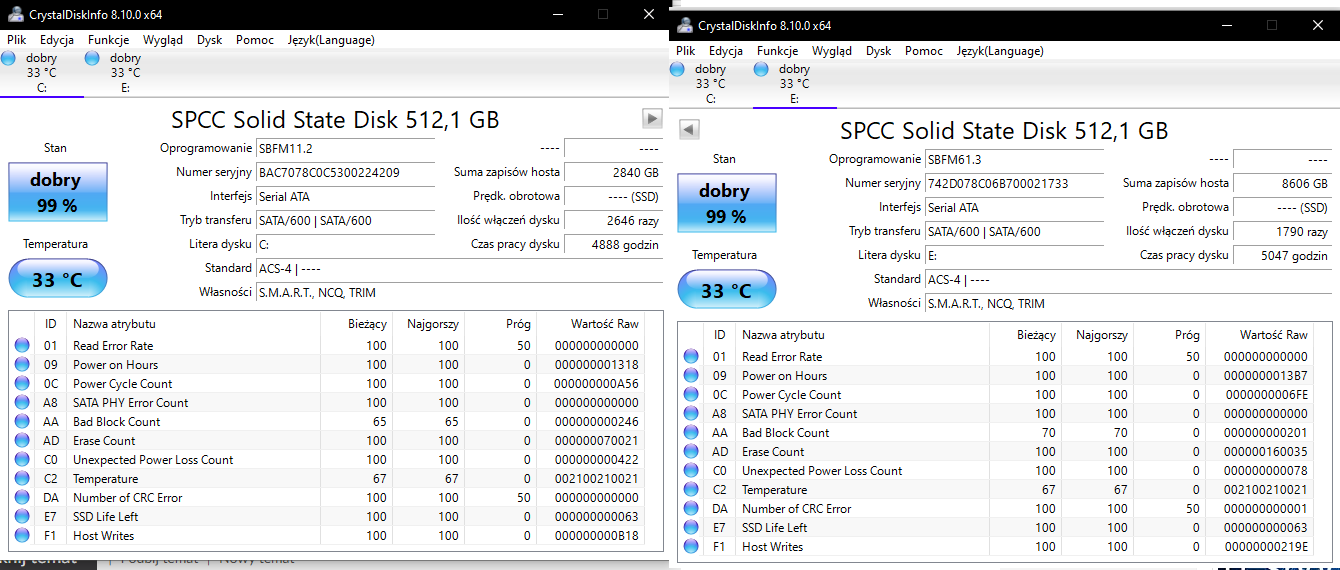Select disk E: status orb in left window
This screenshot has height=570, width=1340.
[x=93, y=58]
